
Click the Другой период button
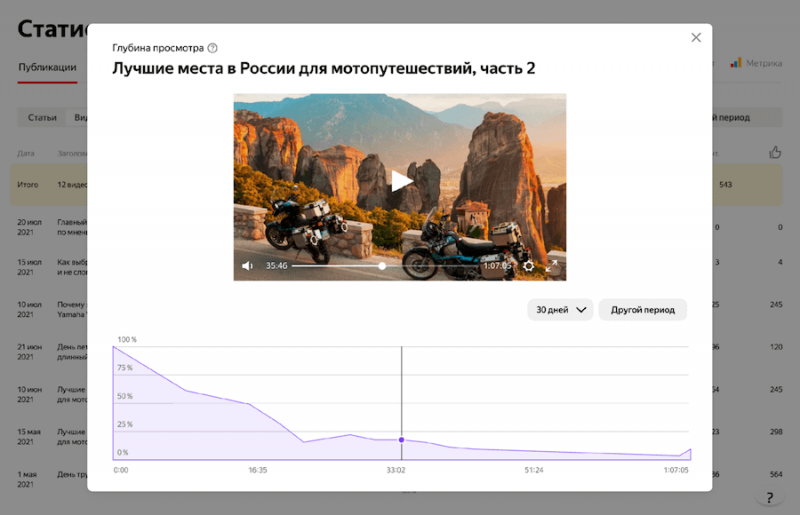(x=642, y=310)
